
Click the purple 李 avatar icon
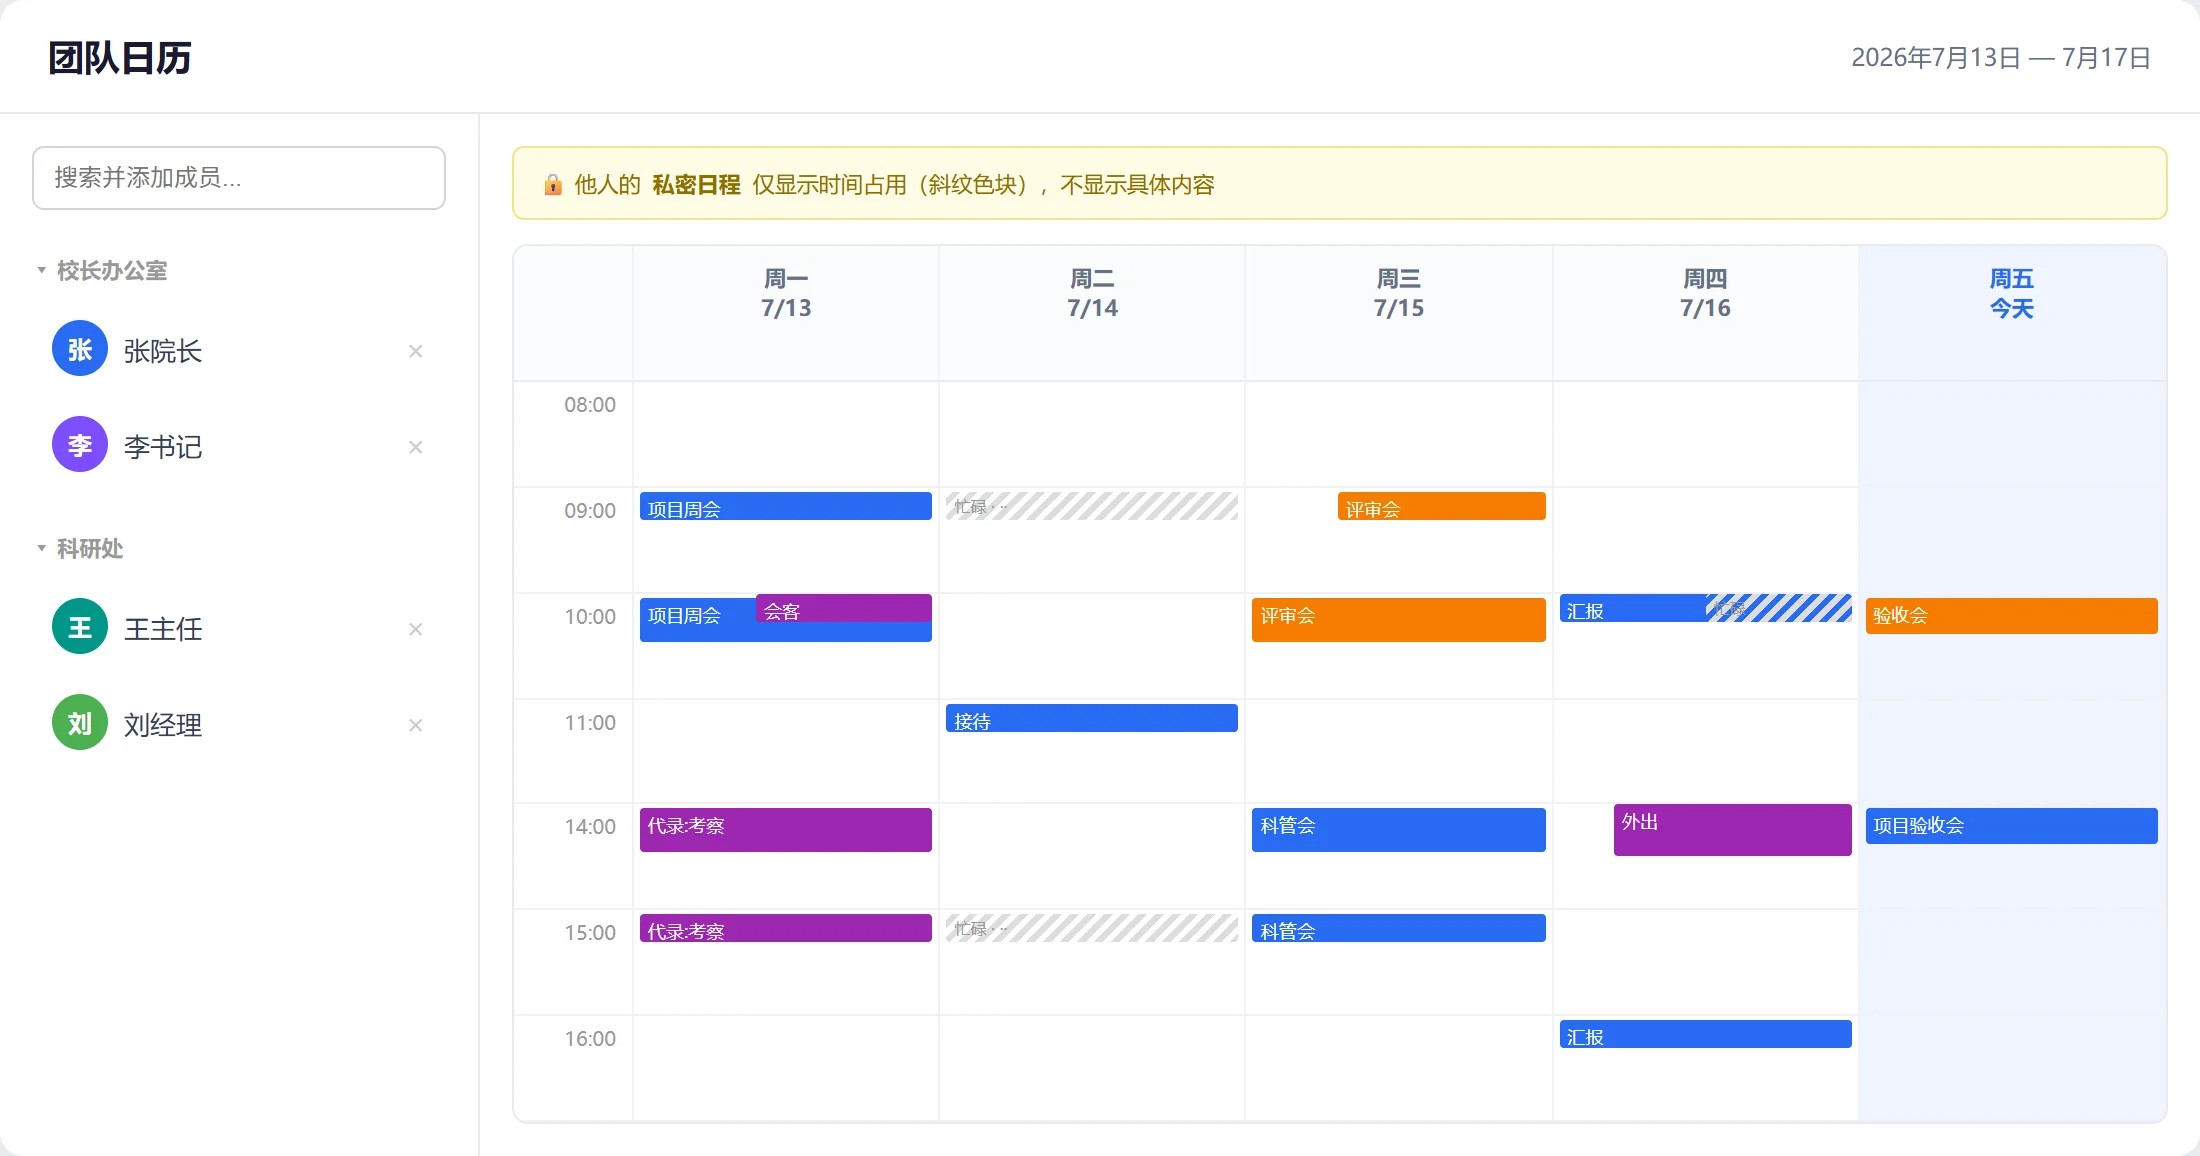(x=80, y=445)
